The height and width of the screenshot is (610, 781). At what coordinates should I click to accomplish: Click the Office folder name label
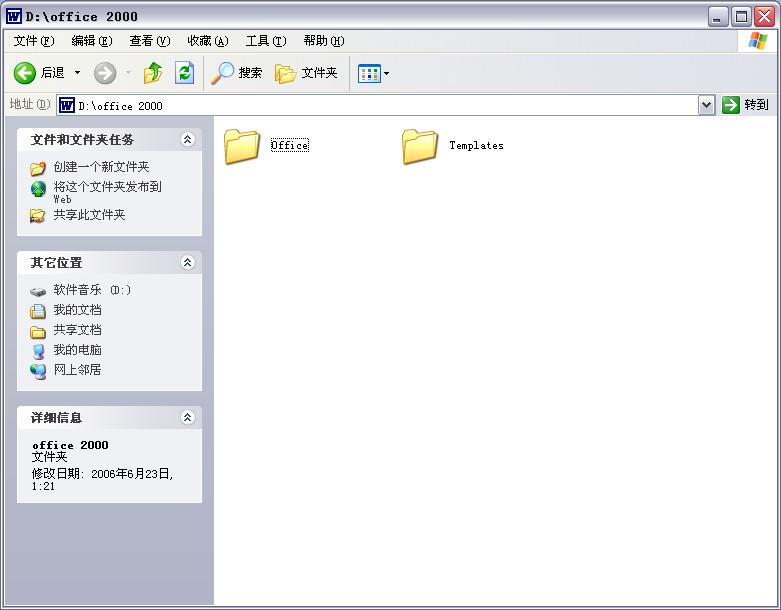(x=289, y=145)
